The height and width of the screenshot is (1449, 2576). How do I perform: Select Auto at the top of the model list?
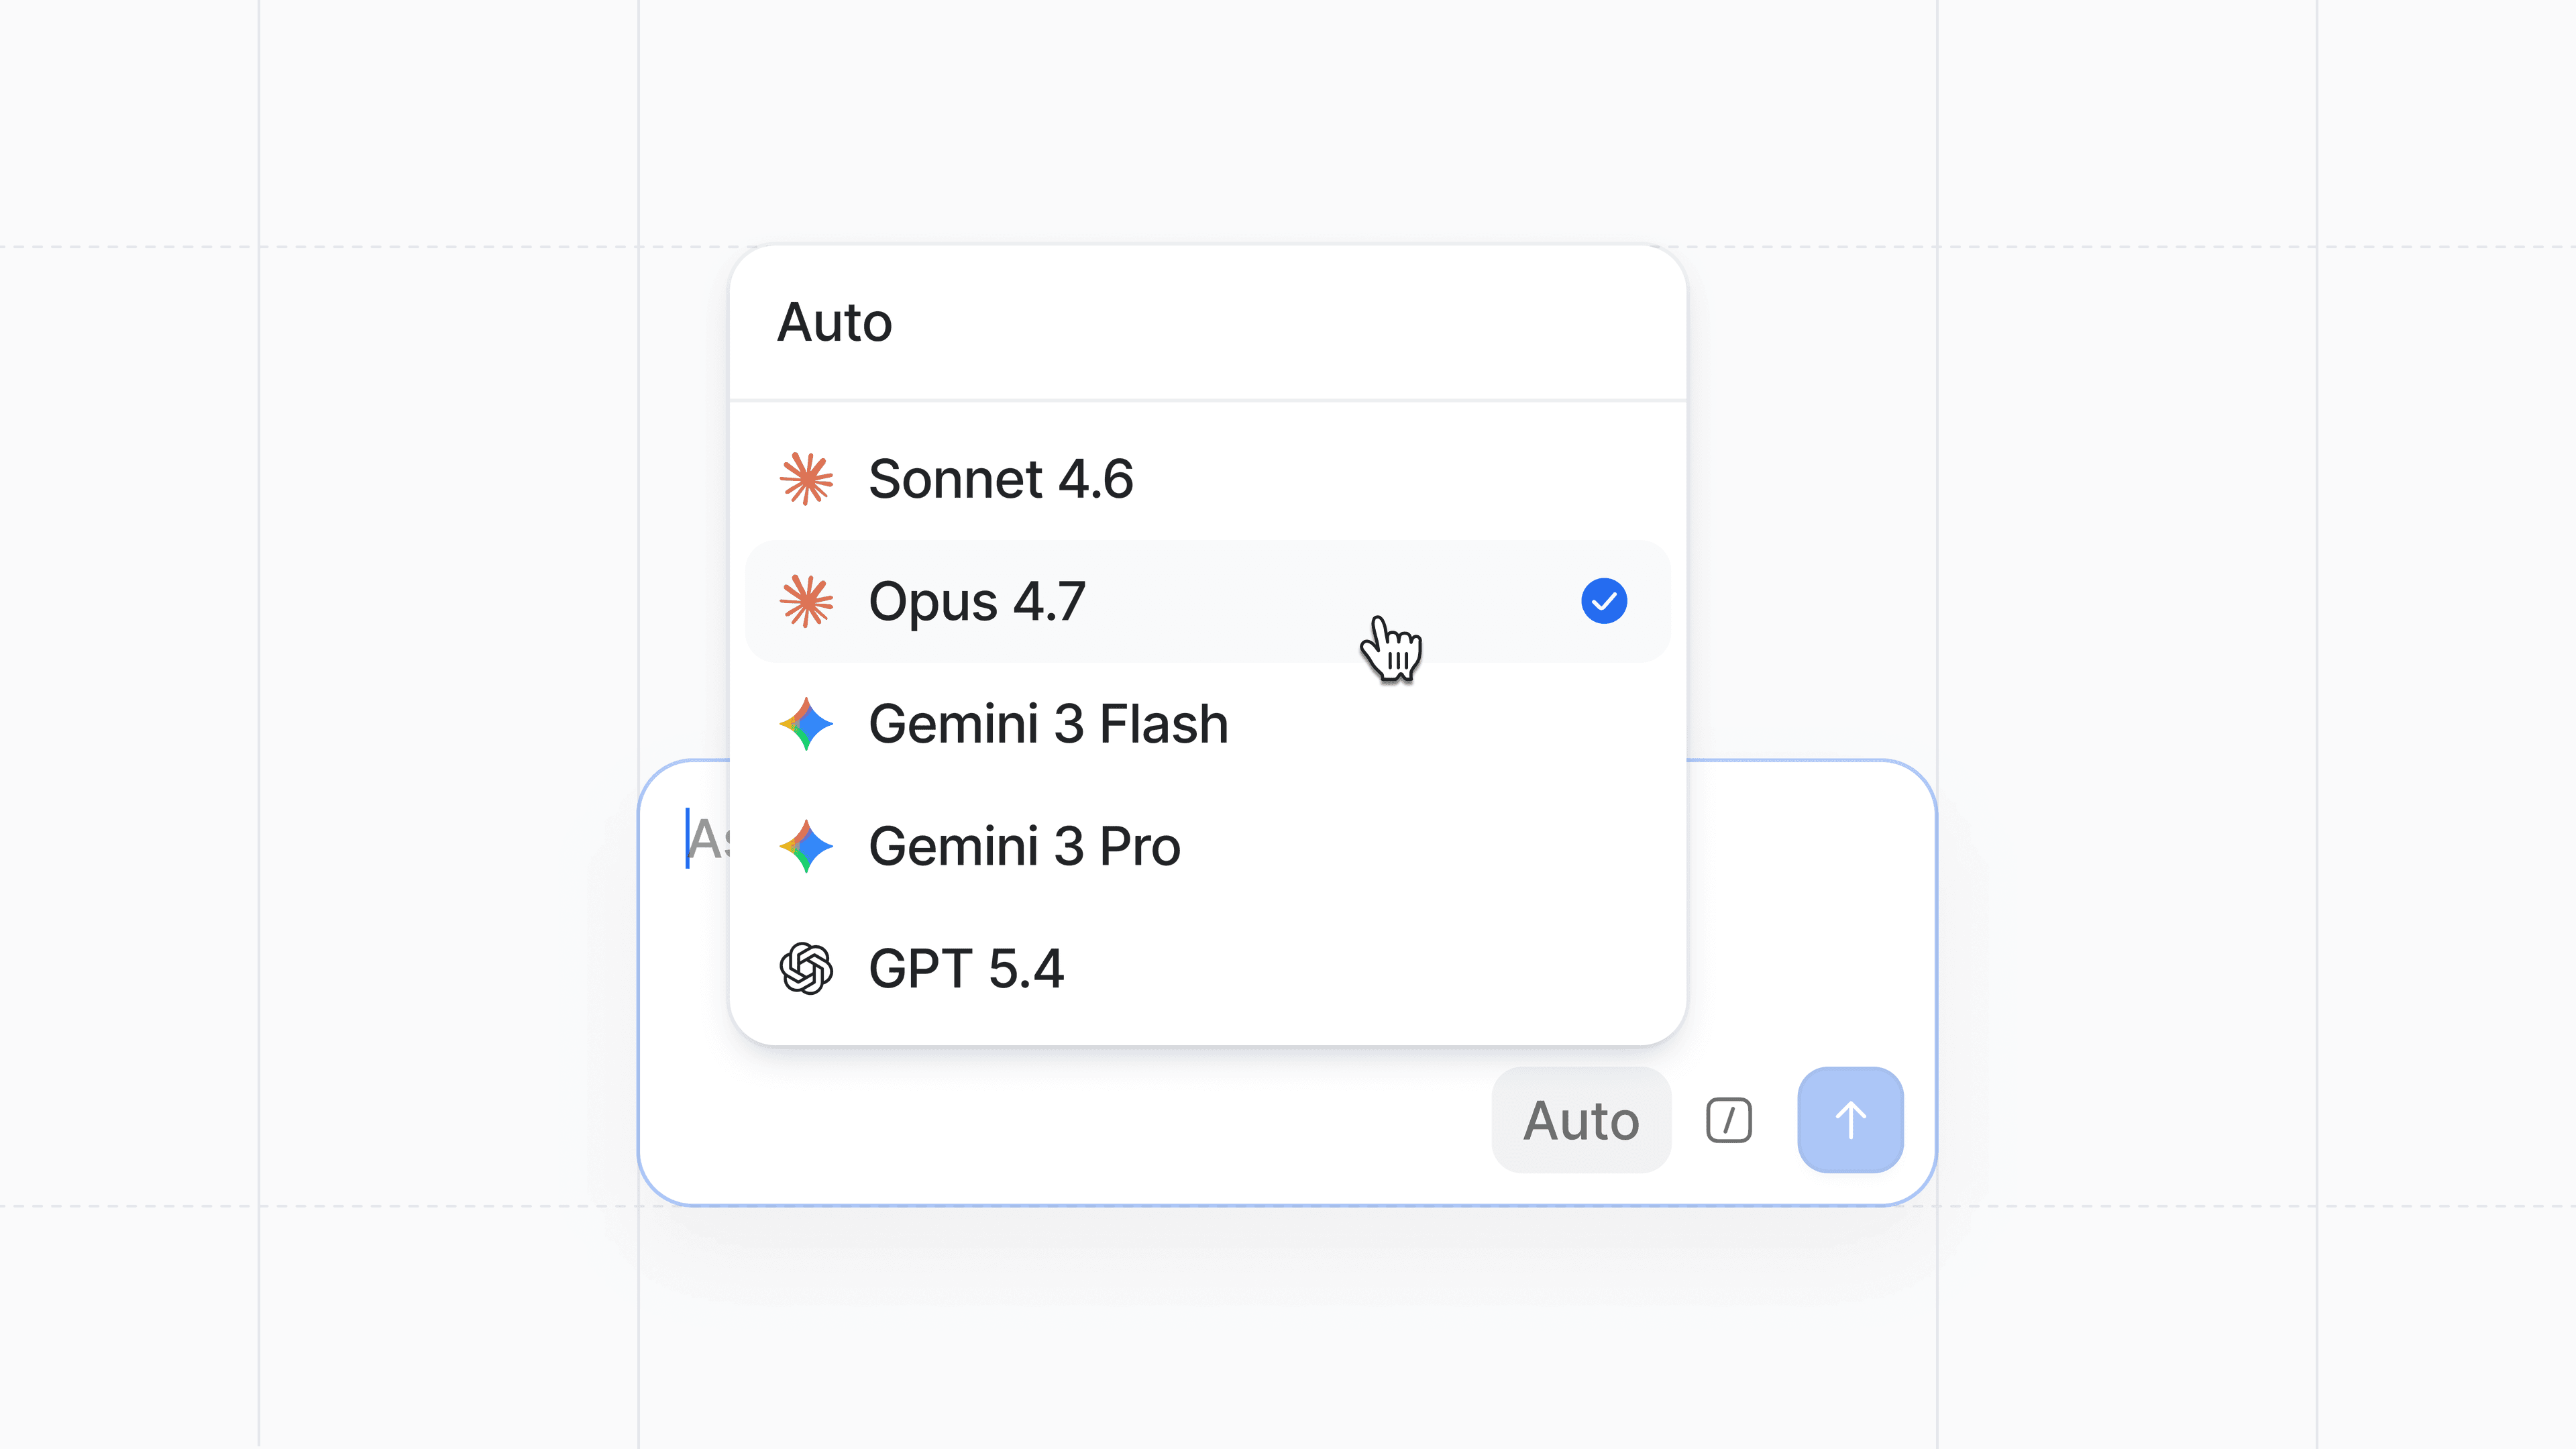(835, 323)
